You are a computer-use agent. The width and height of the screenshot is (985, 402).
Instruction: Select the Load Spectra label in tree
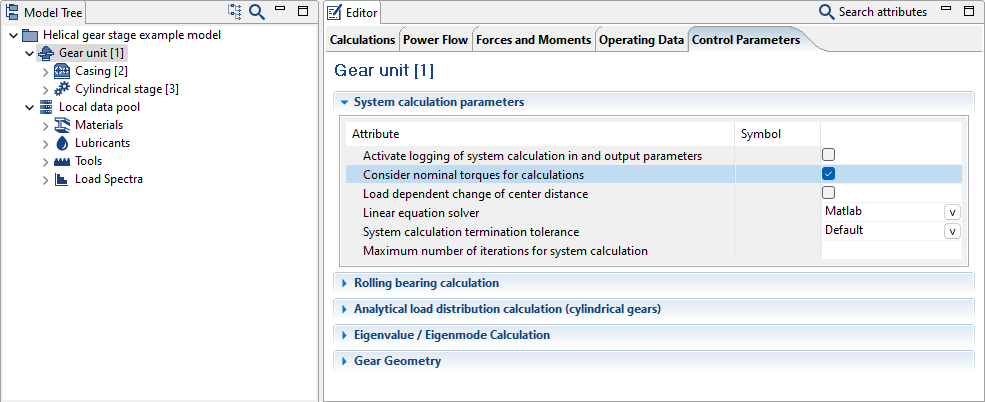(x=109, y=179)
